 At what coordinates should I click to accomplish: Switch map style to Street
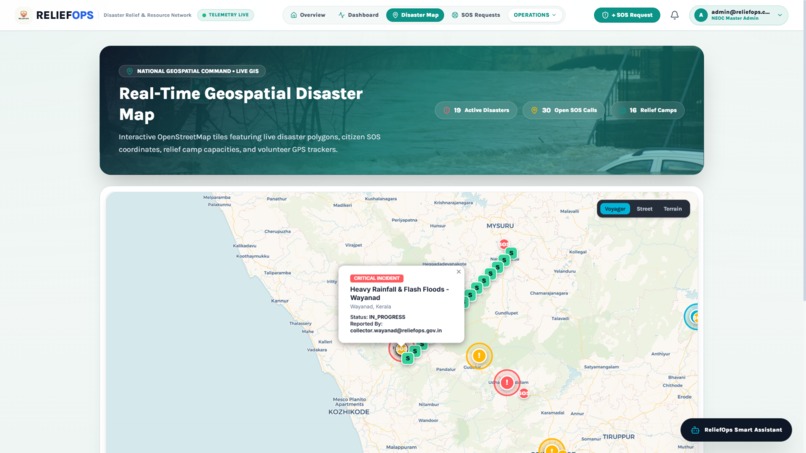point(644,209)
